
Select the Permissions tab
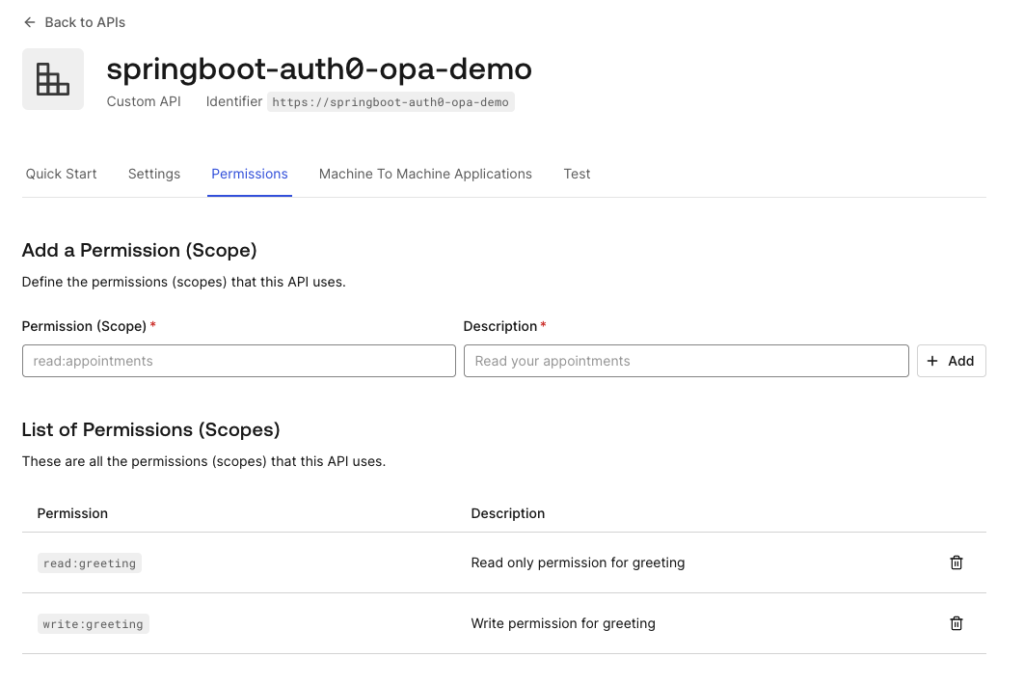point(249,174)
